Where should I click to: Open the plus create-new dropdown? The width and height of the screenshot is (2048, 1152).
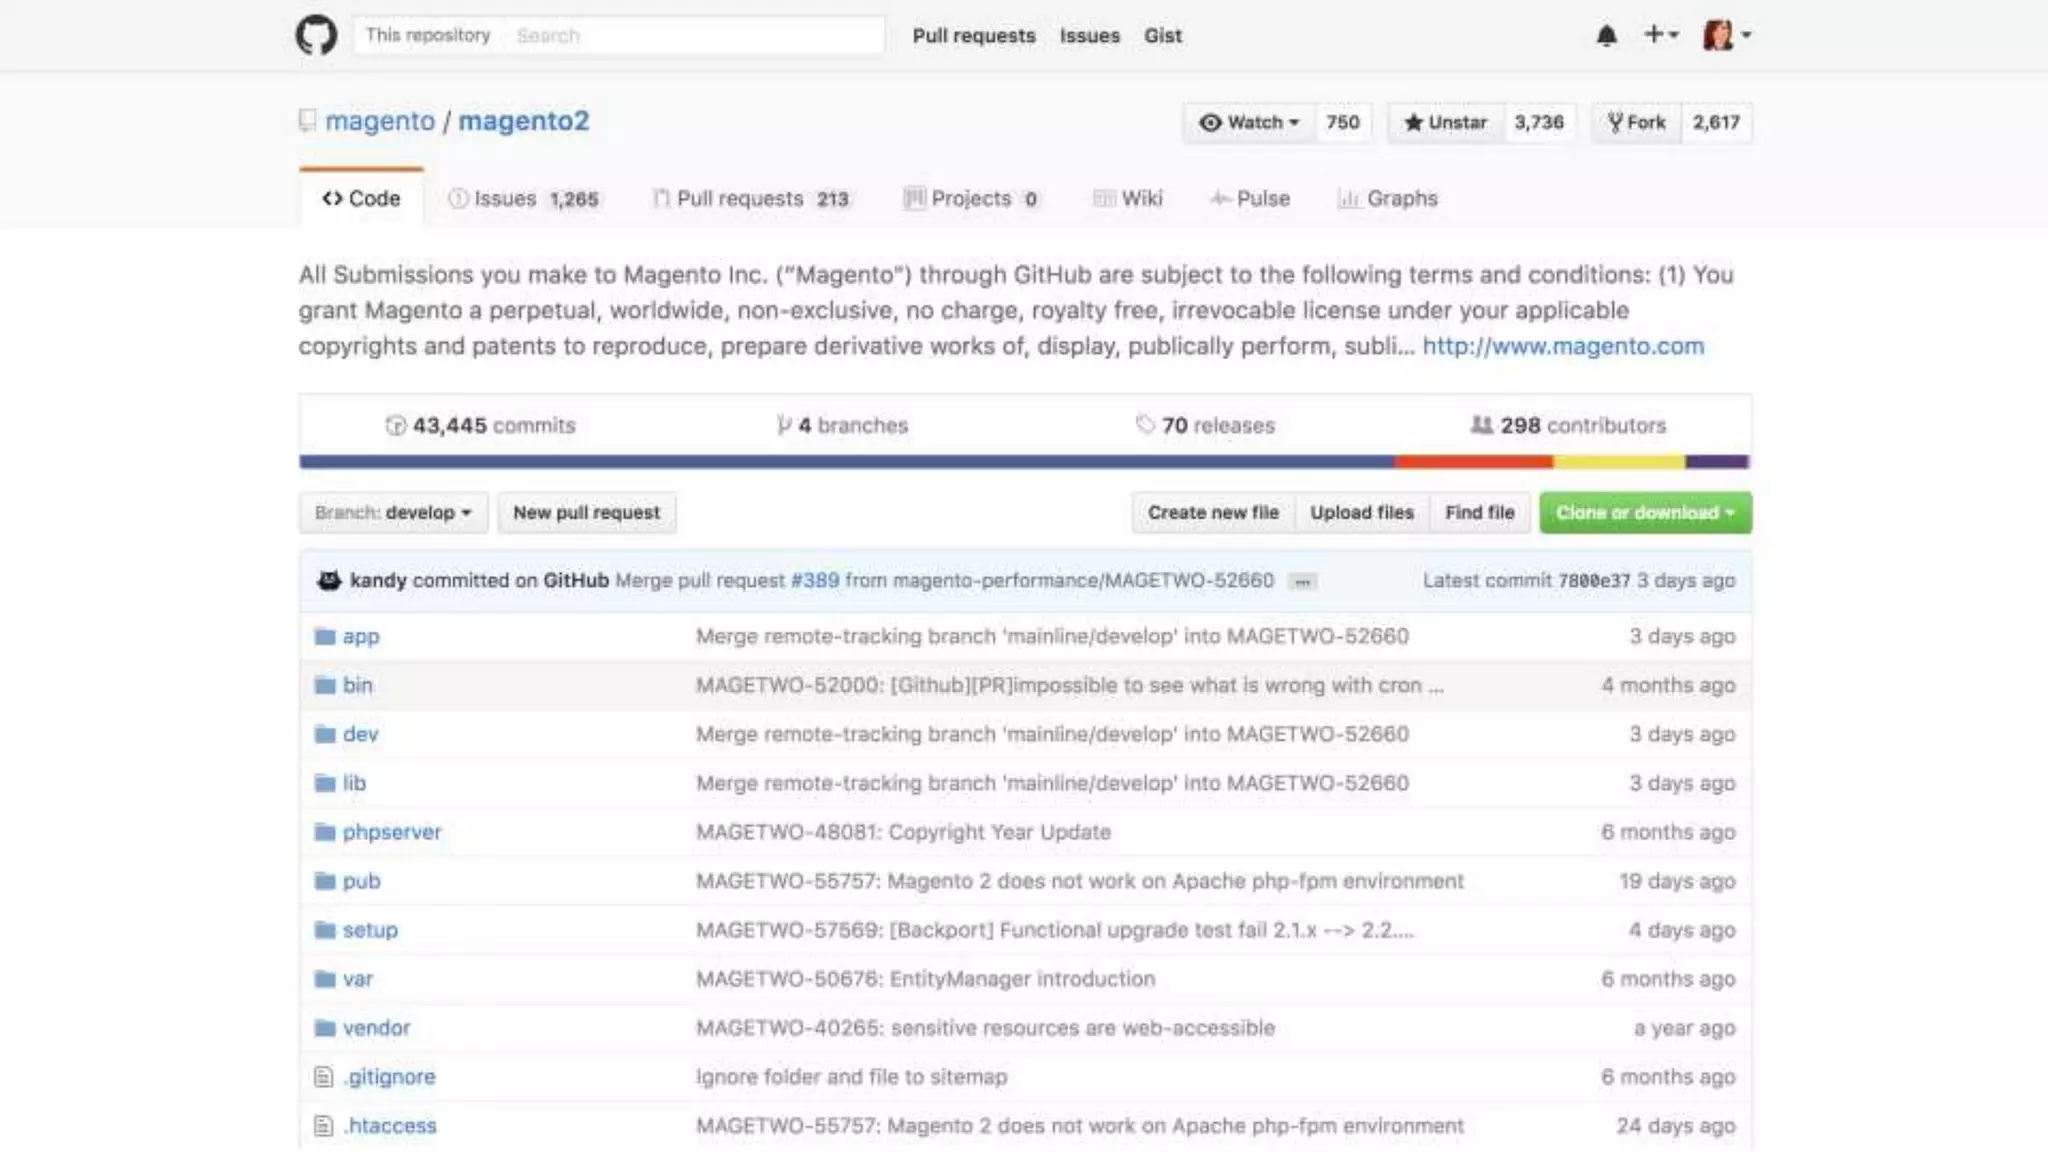[1660, 35]
